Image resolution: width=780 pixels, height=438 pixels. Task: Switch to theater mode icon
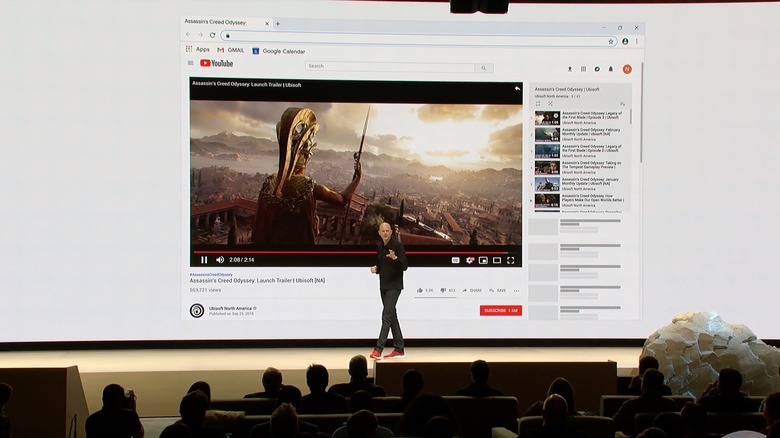click(496, 260)
